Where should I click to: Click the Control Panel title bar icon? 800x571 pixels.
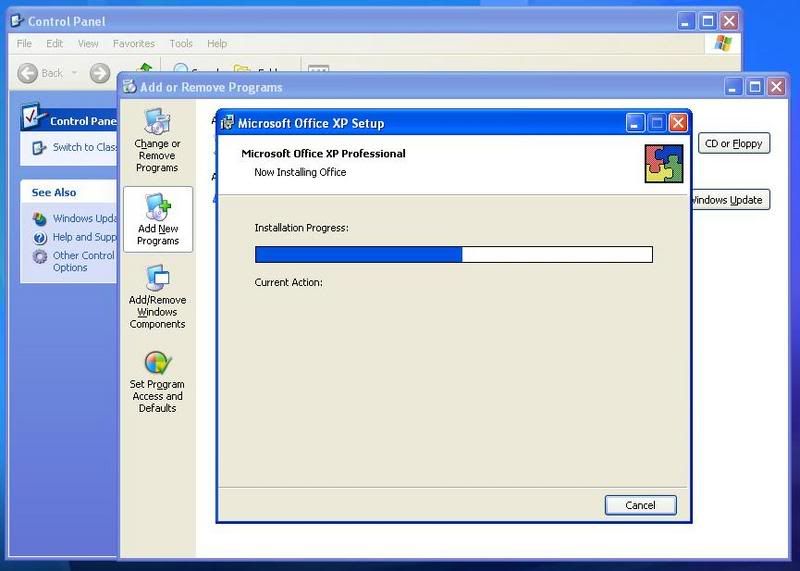pos(14,21)
